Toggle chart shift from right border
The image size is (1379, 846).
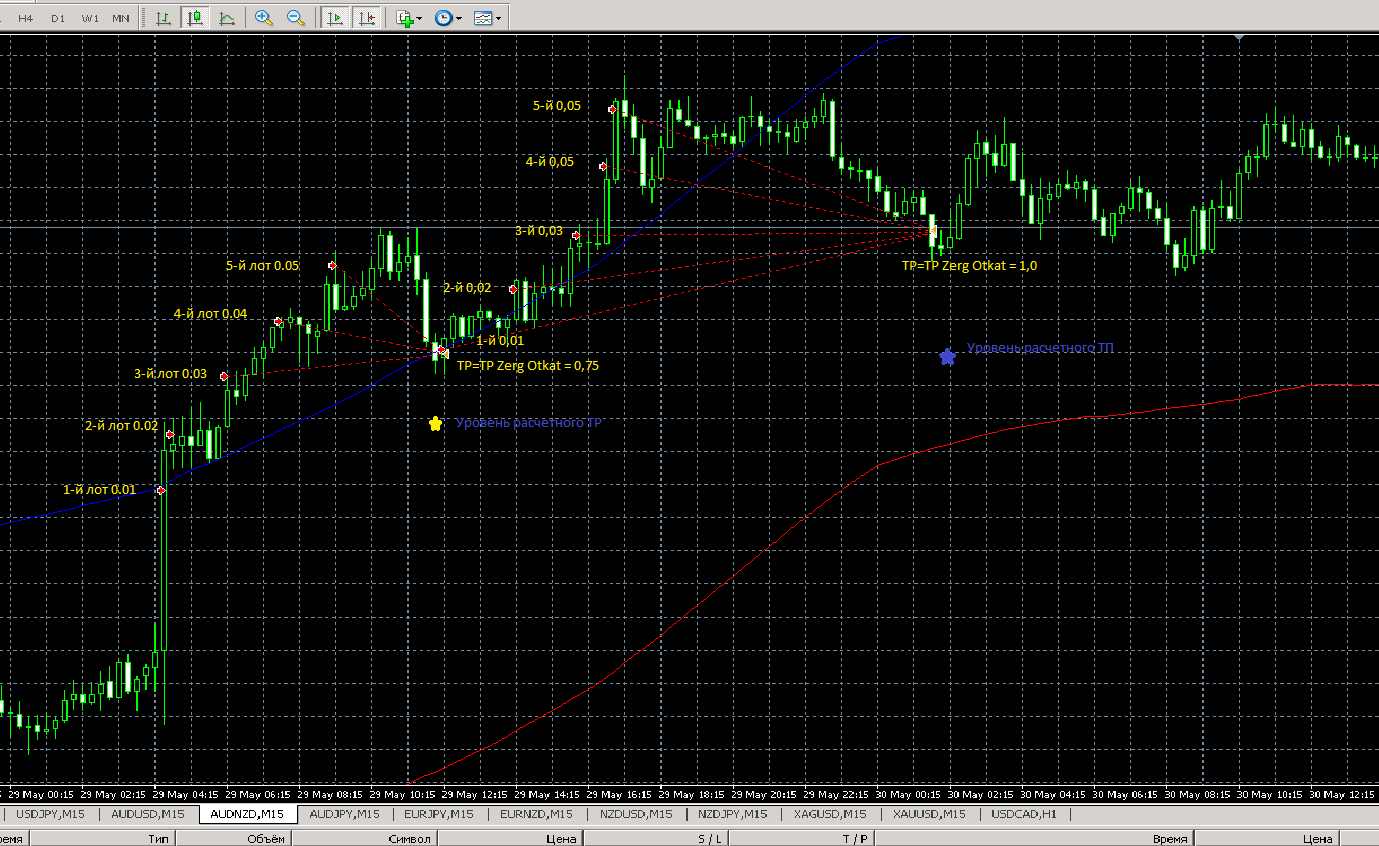pos(367,17)
